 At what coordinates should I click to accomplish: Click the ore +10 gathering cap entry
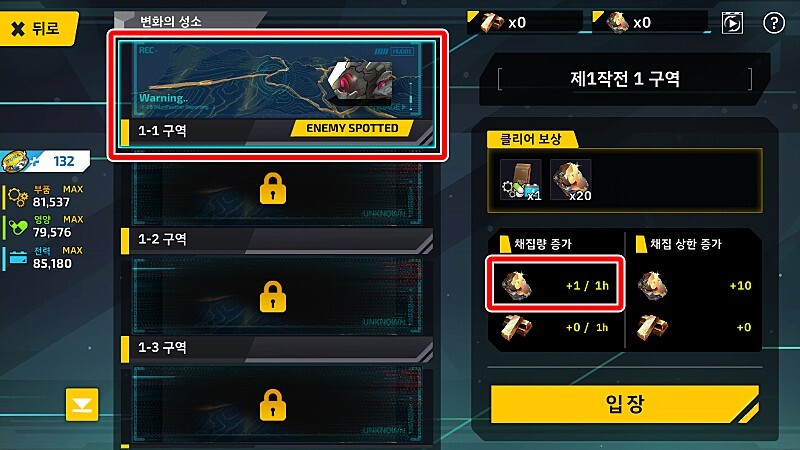(x=694, y=285)
